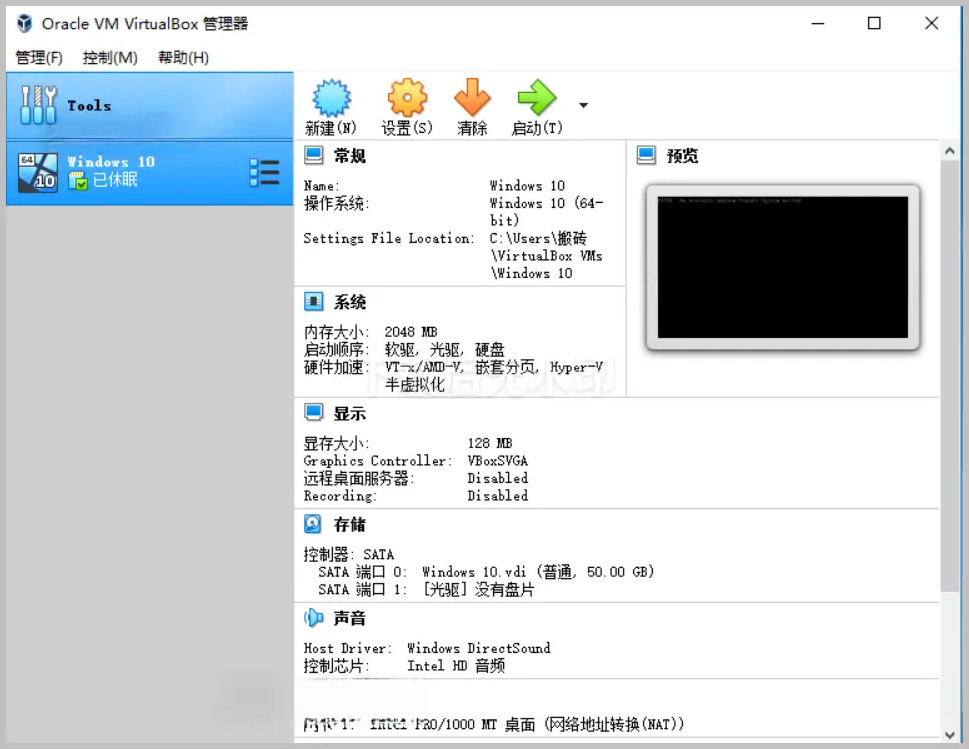This screenshot has width=969, height=749.
Task: Click the details scrollbar up arrow
Action: [950, 150]
